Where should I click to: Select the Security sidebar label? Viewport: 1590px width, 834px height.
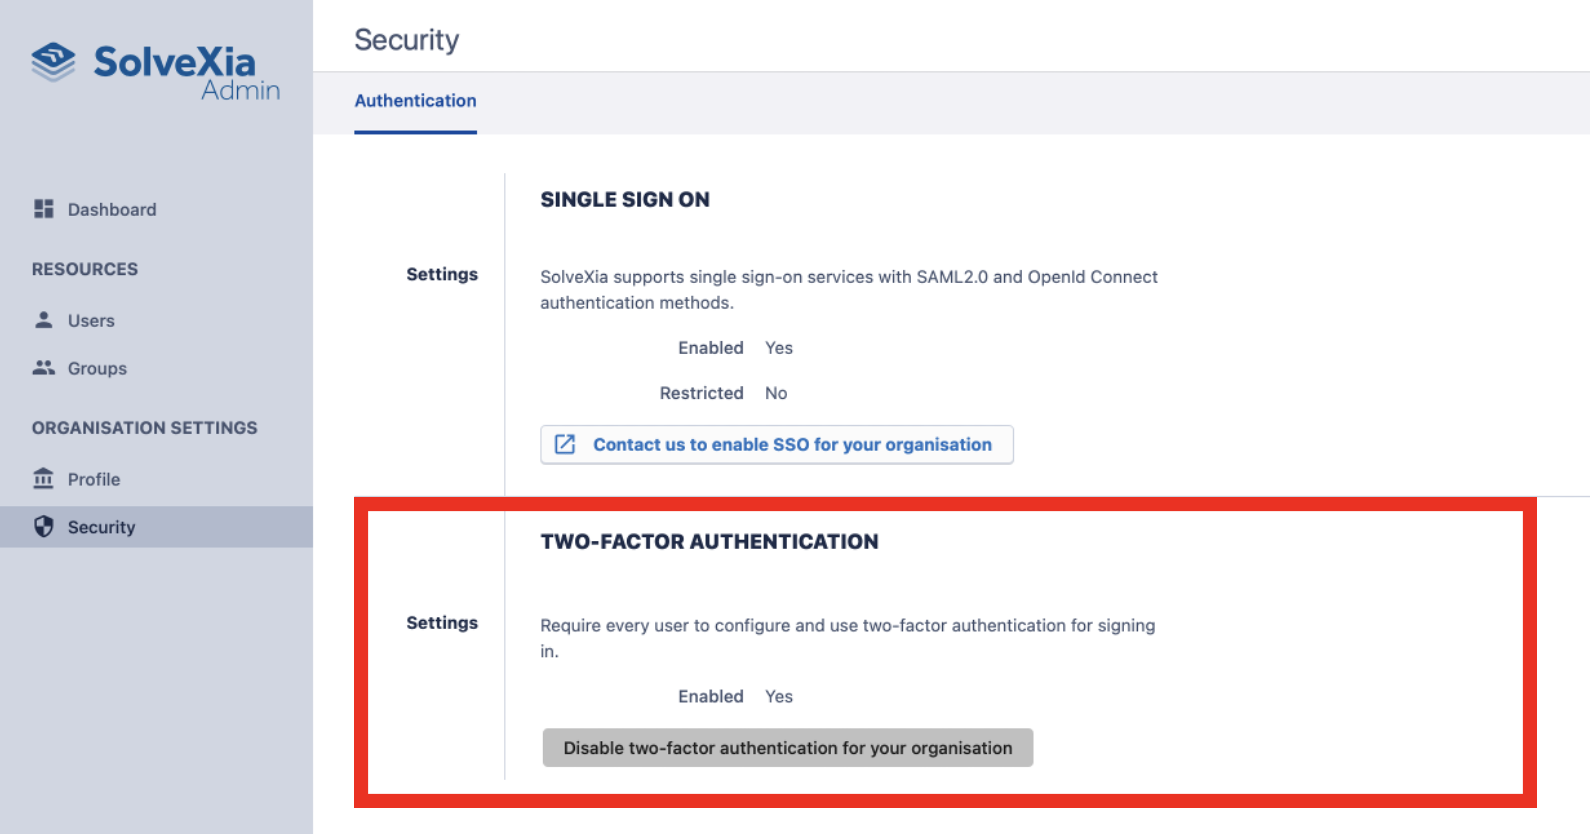tap(101, 528)
